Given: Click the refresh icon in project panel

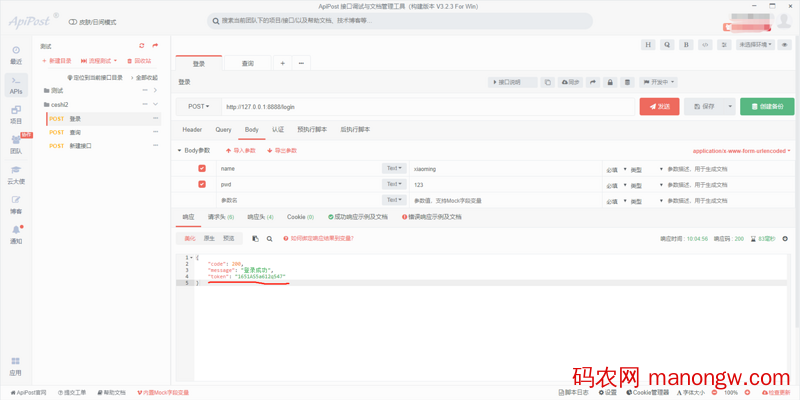Looking at the screenshot, I should [142, 46].
